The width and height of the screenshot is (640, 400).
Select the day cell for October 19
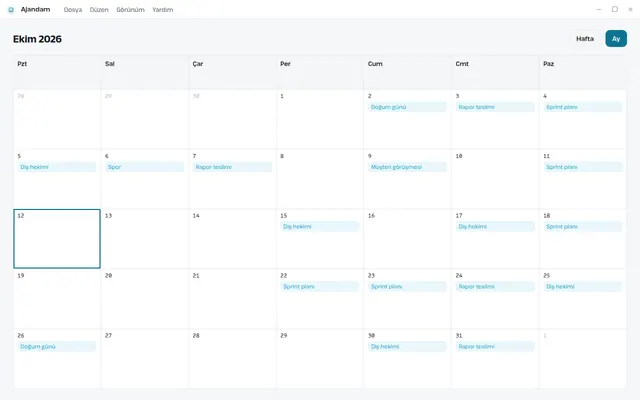[x=57, y=299]
